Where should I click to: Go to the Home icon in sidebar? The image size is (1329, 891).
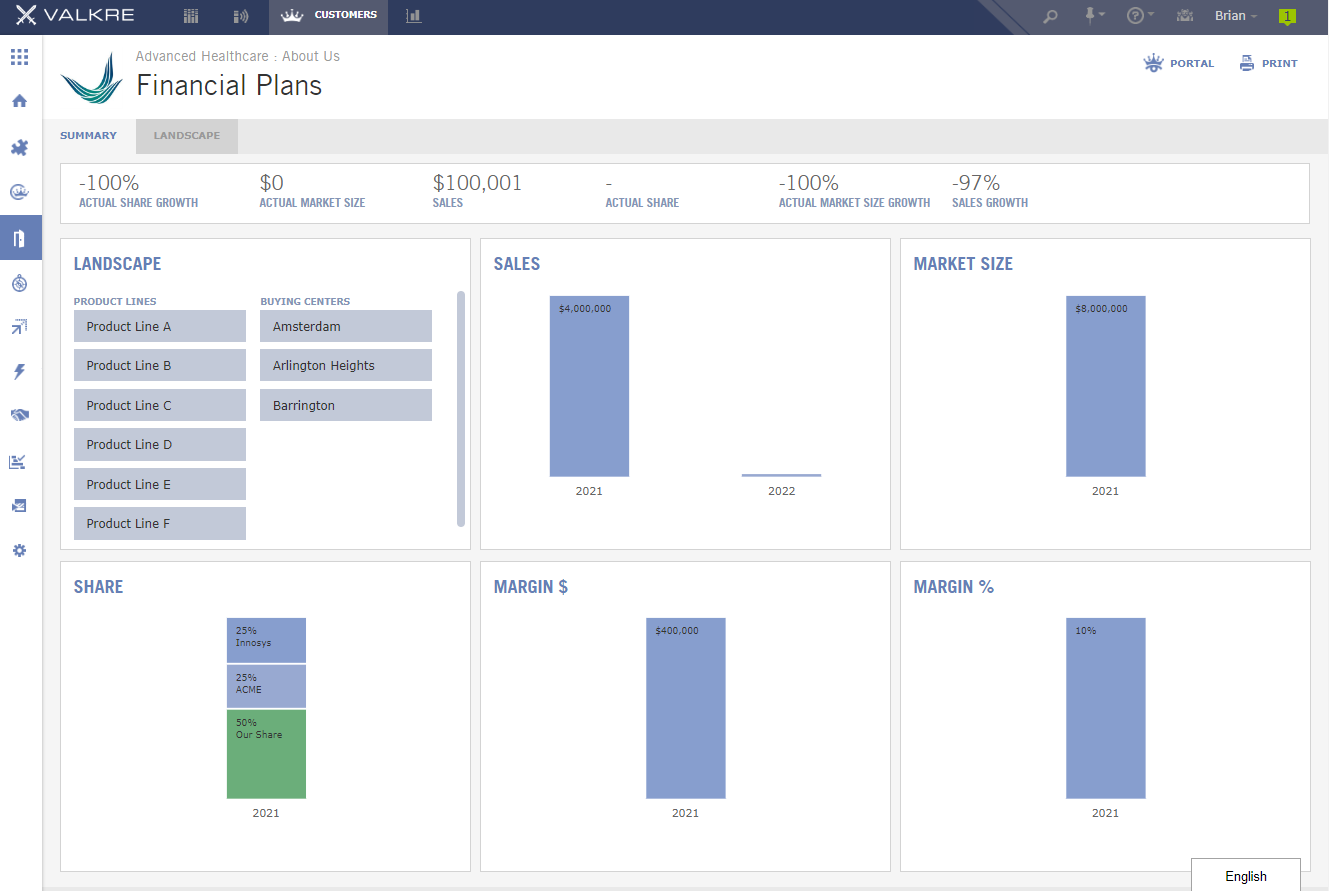(19, 101)
